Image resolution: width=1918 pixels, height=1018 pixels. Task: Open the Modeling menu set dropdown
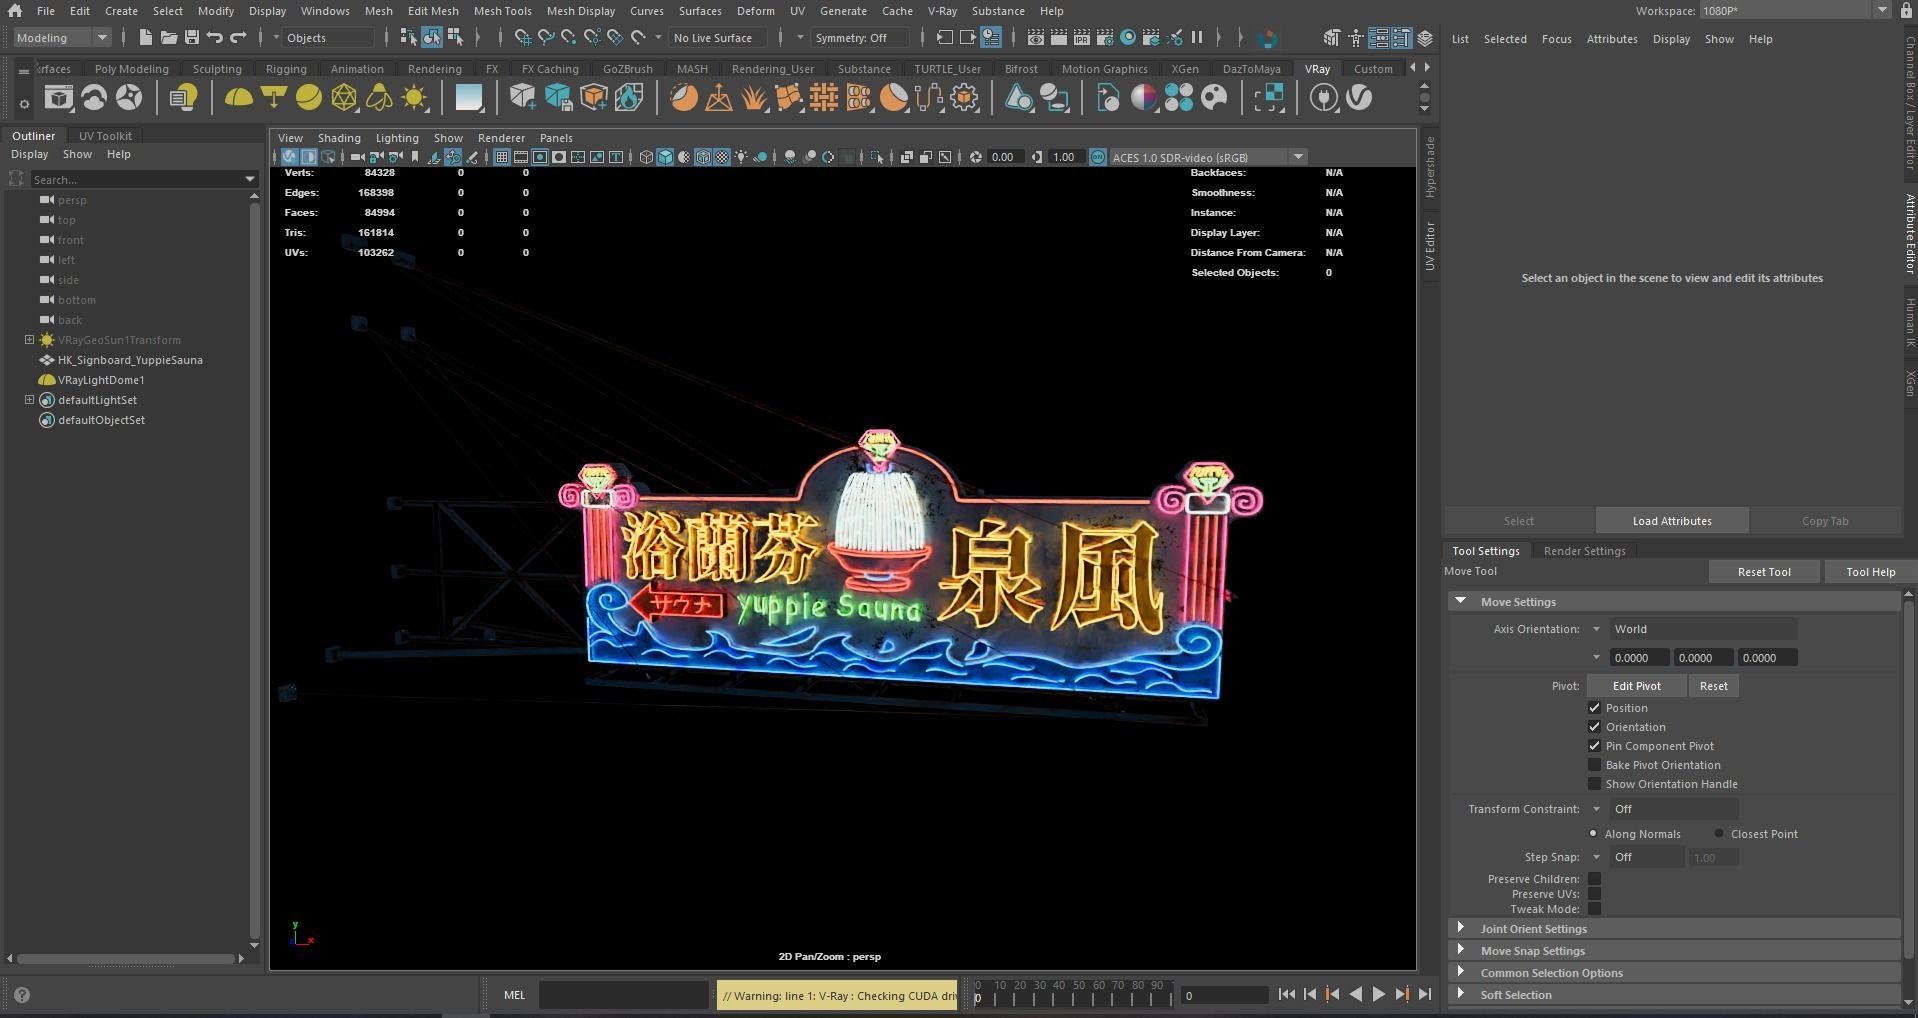(62, 38)
